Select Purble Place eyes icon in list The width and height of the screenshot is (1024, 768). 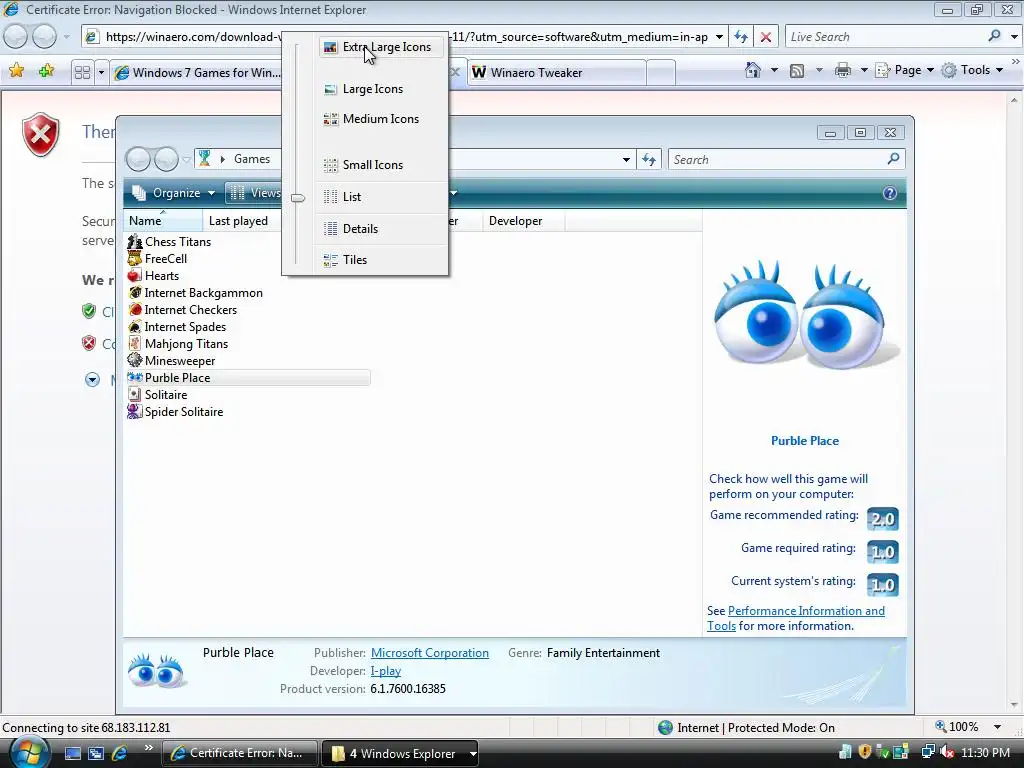click(x=135, y=377)
